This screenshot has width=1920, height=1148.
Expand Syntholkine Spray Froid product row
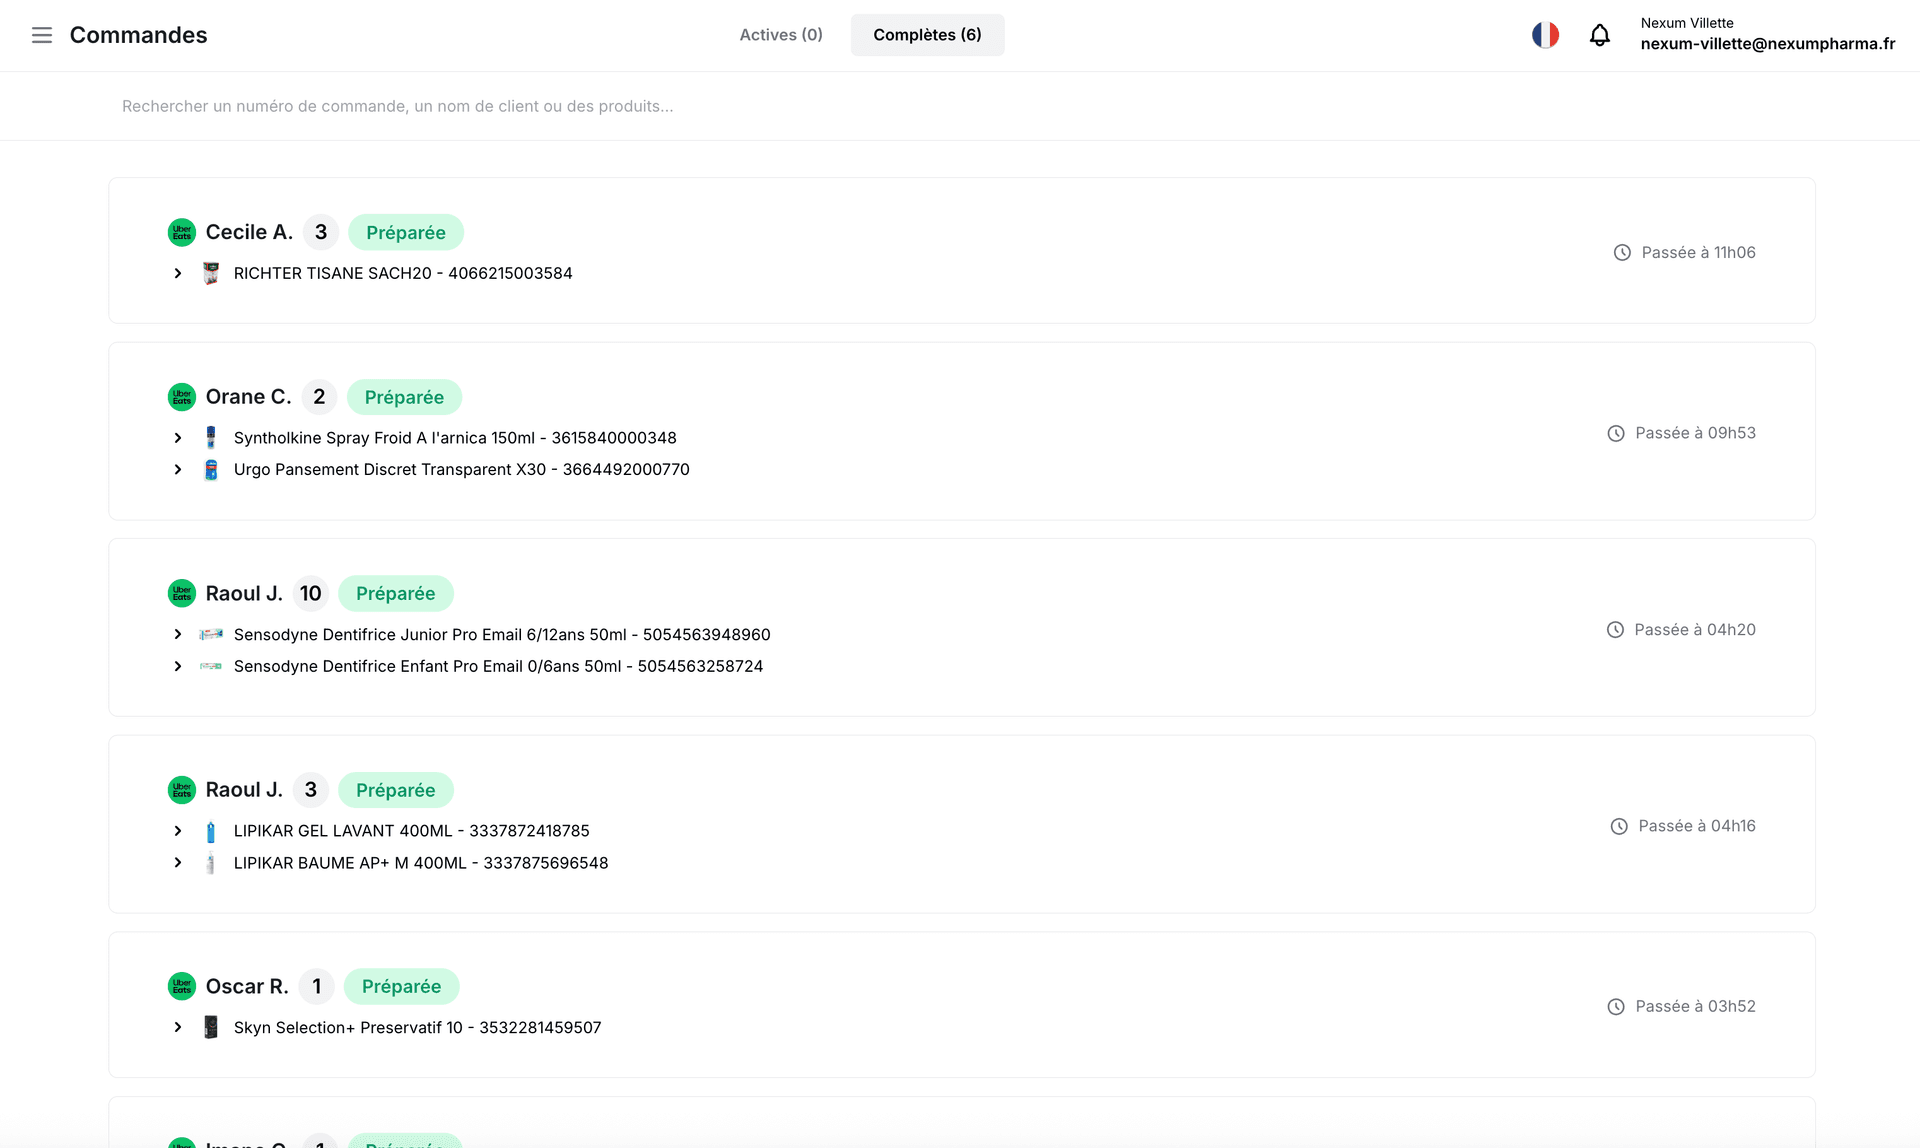[x=178, y=438]
